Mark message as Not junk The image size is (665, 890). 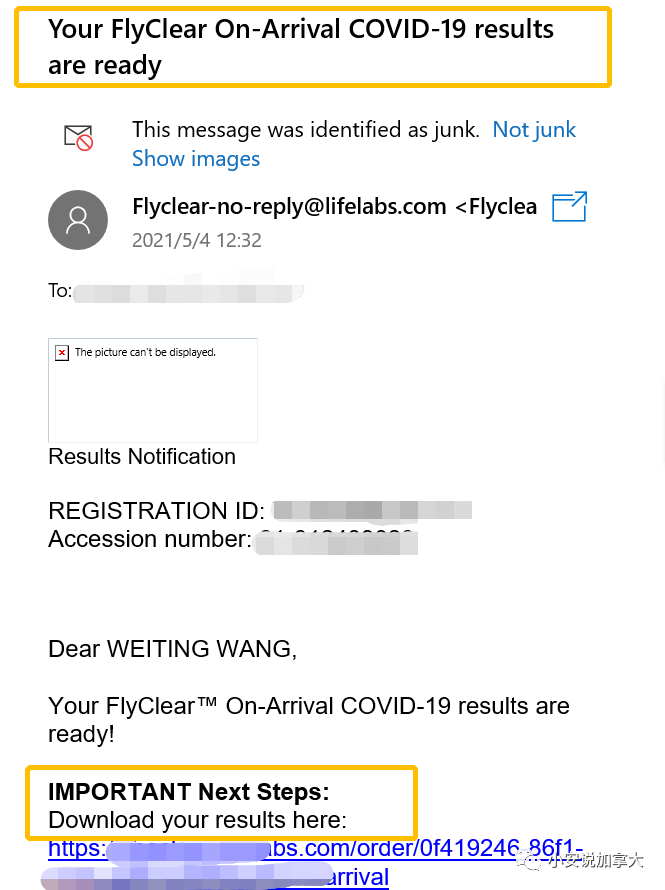pos(534,130)
